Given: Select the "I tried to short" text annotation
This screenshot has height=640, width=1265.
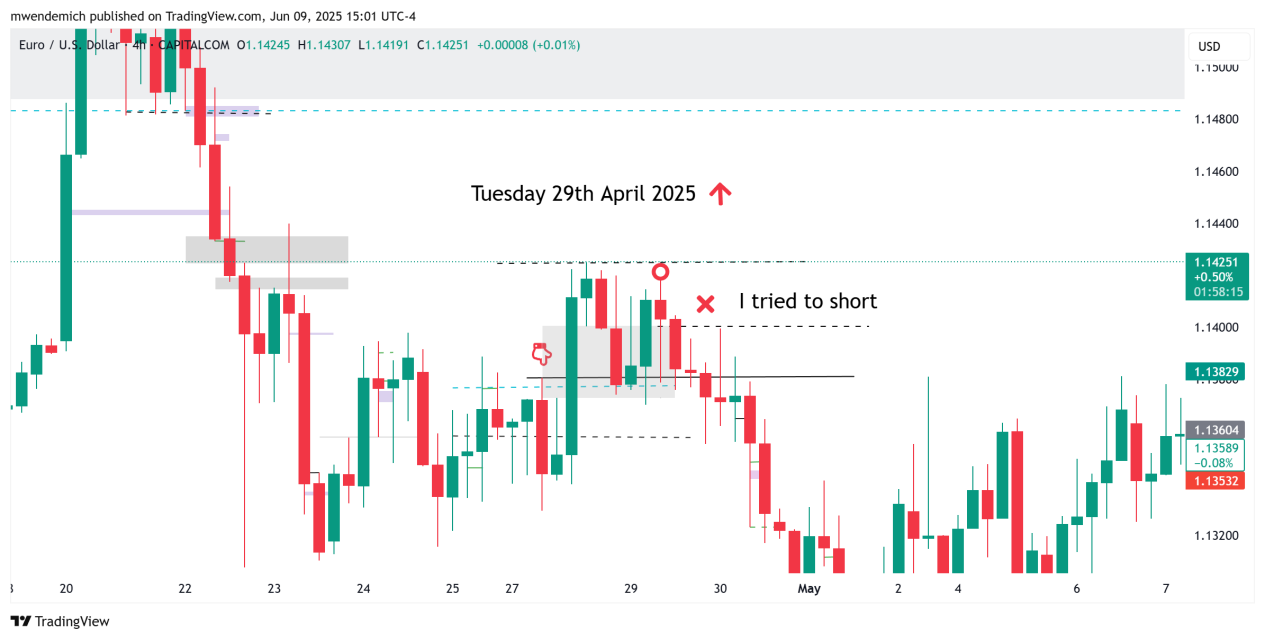Looking at the screenshot, I should (x=807, y=301).
